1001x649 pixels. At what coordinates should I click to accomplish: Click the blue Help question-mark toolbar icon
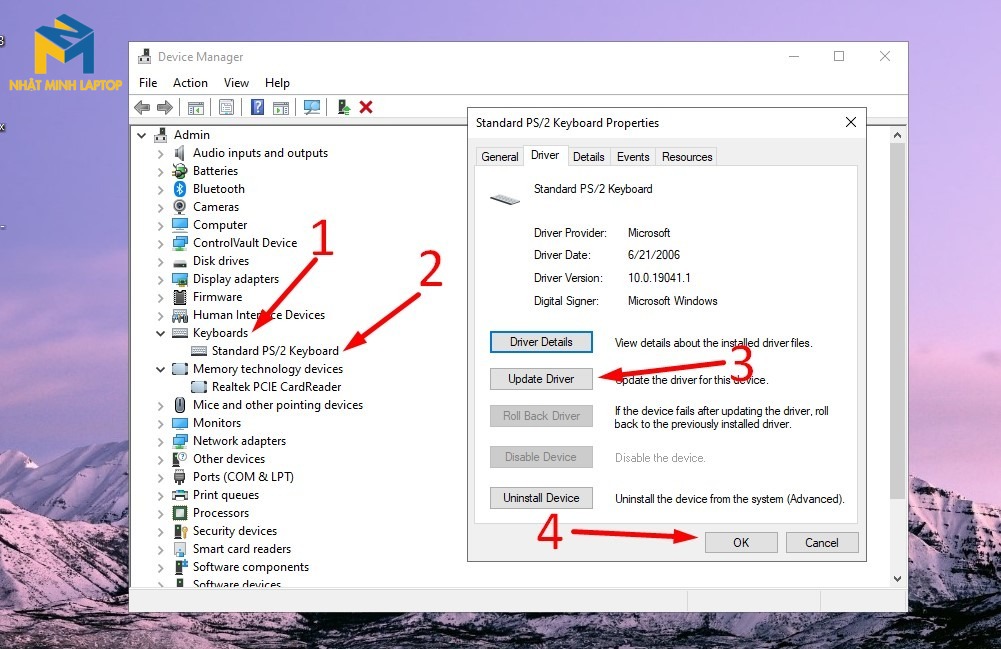(257, 107)
